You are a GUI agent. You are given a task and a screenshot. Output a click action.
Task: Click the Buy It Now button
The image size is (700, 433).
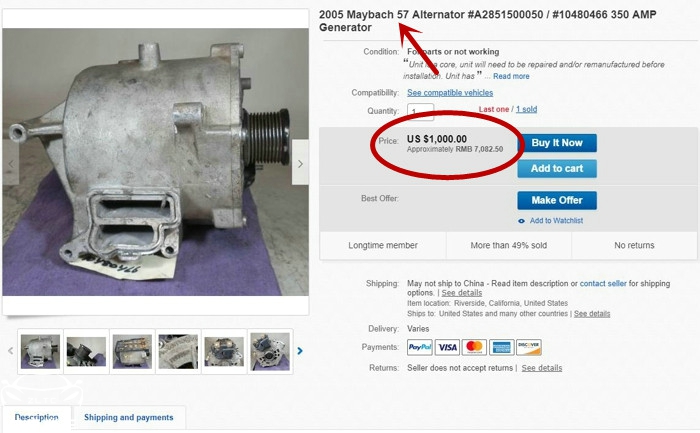557,143
